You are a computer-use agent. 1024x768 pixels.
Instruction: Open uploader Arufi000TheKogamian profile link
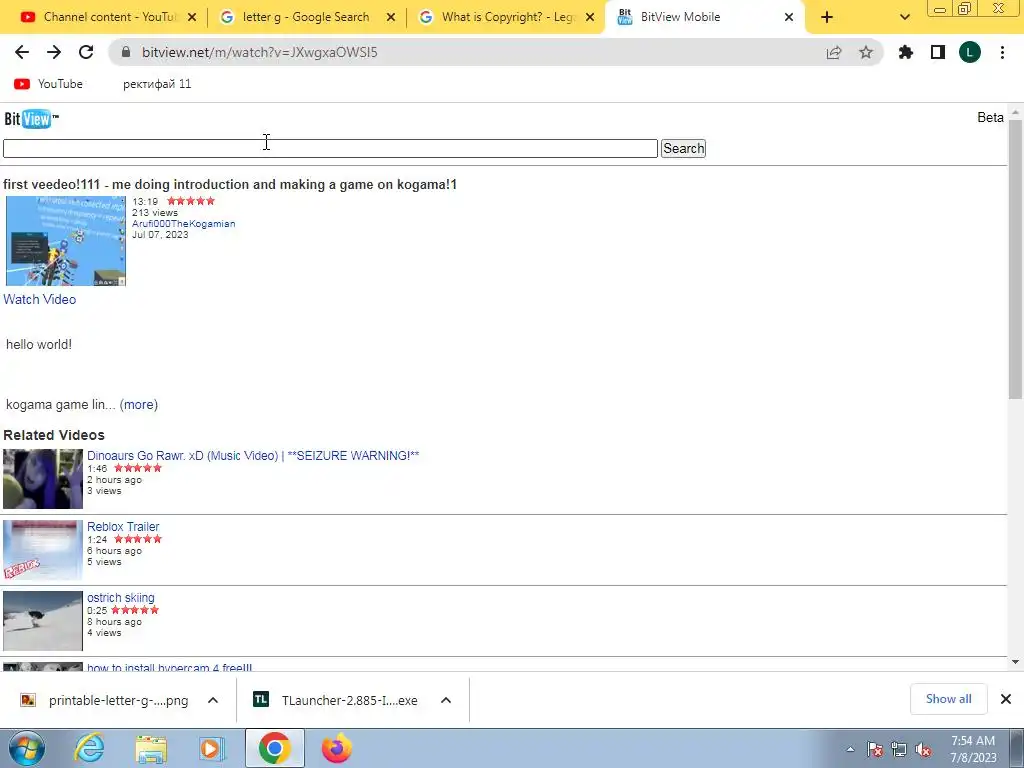[184, 223]
